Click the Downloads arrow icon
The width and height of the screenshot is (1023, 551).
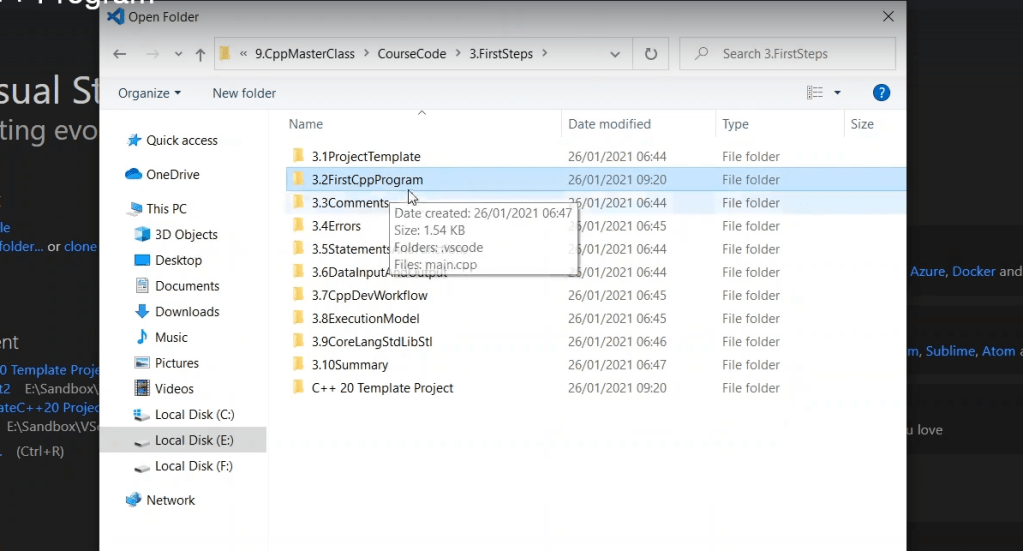point(142,312)
